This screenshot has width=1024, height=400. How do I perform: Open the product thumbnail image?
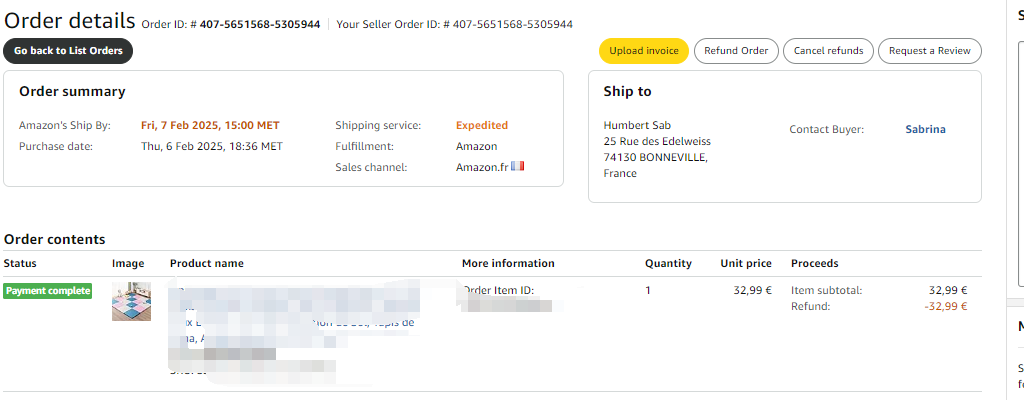tap(131, 302)
